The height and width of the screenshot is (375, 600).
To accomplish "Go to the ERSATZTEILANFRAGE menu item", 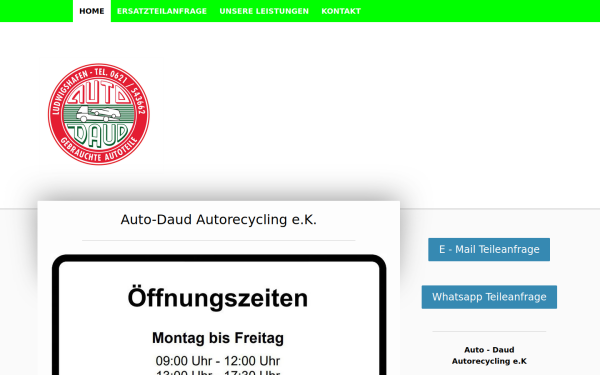I will tap(162, 11).
